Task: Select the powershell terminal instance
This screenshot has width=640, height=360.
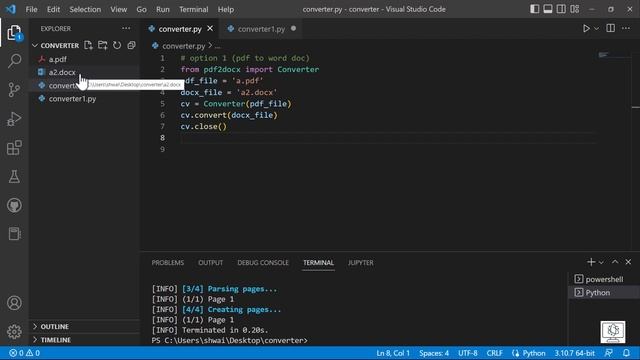Action: [x=604, y=279]
